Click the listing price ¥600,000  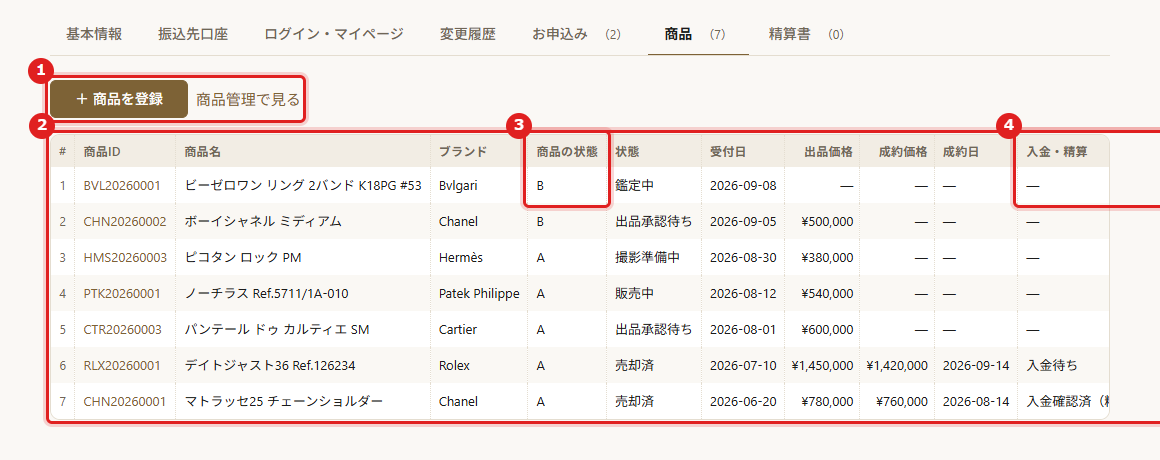click(x=827, y=330)
